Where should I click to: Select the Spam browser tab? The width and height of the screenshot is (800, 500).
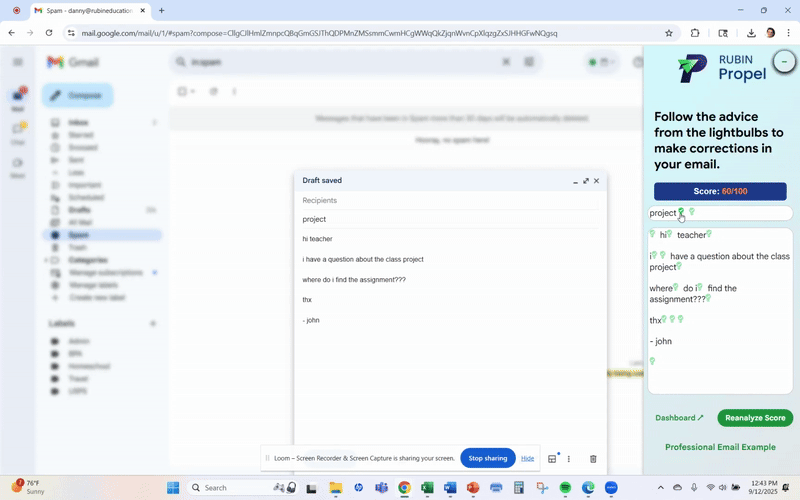tap(85, 10)
